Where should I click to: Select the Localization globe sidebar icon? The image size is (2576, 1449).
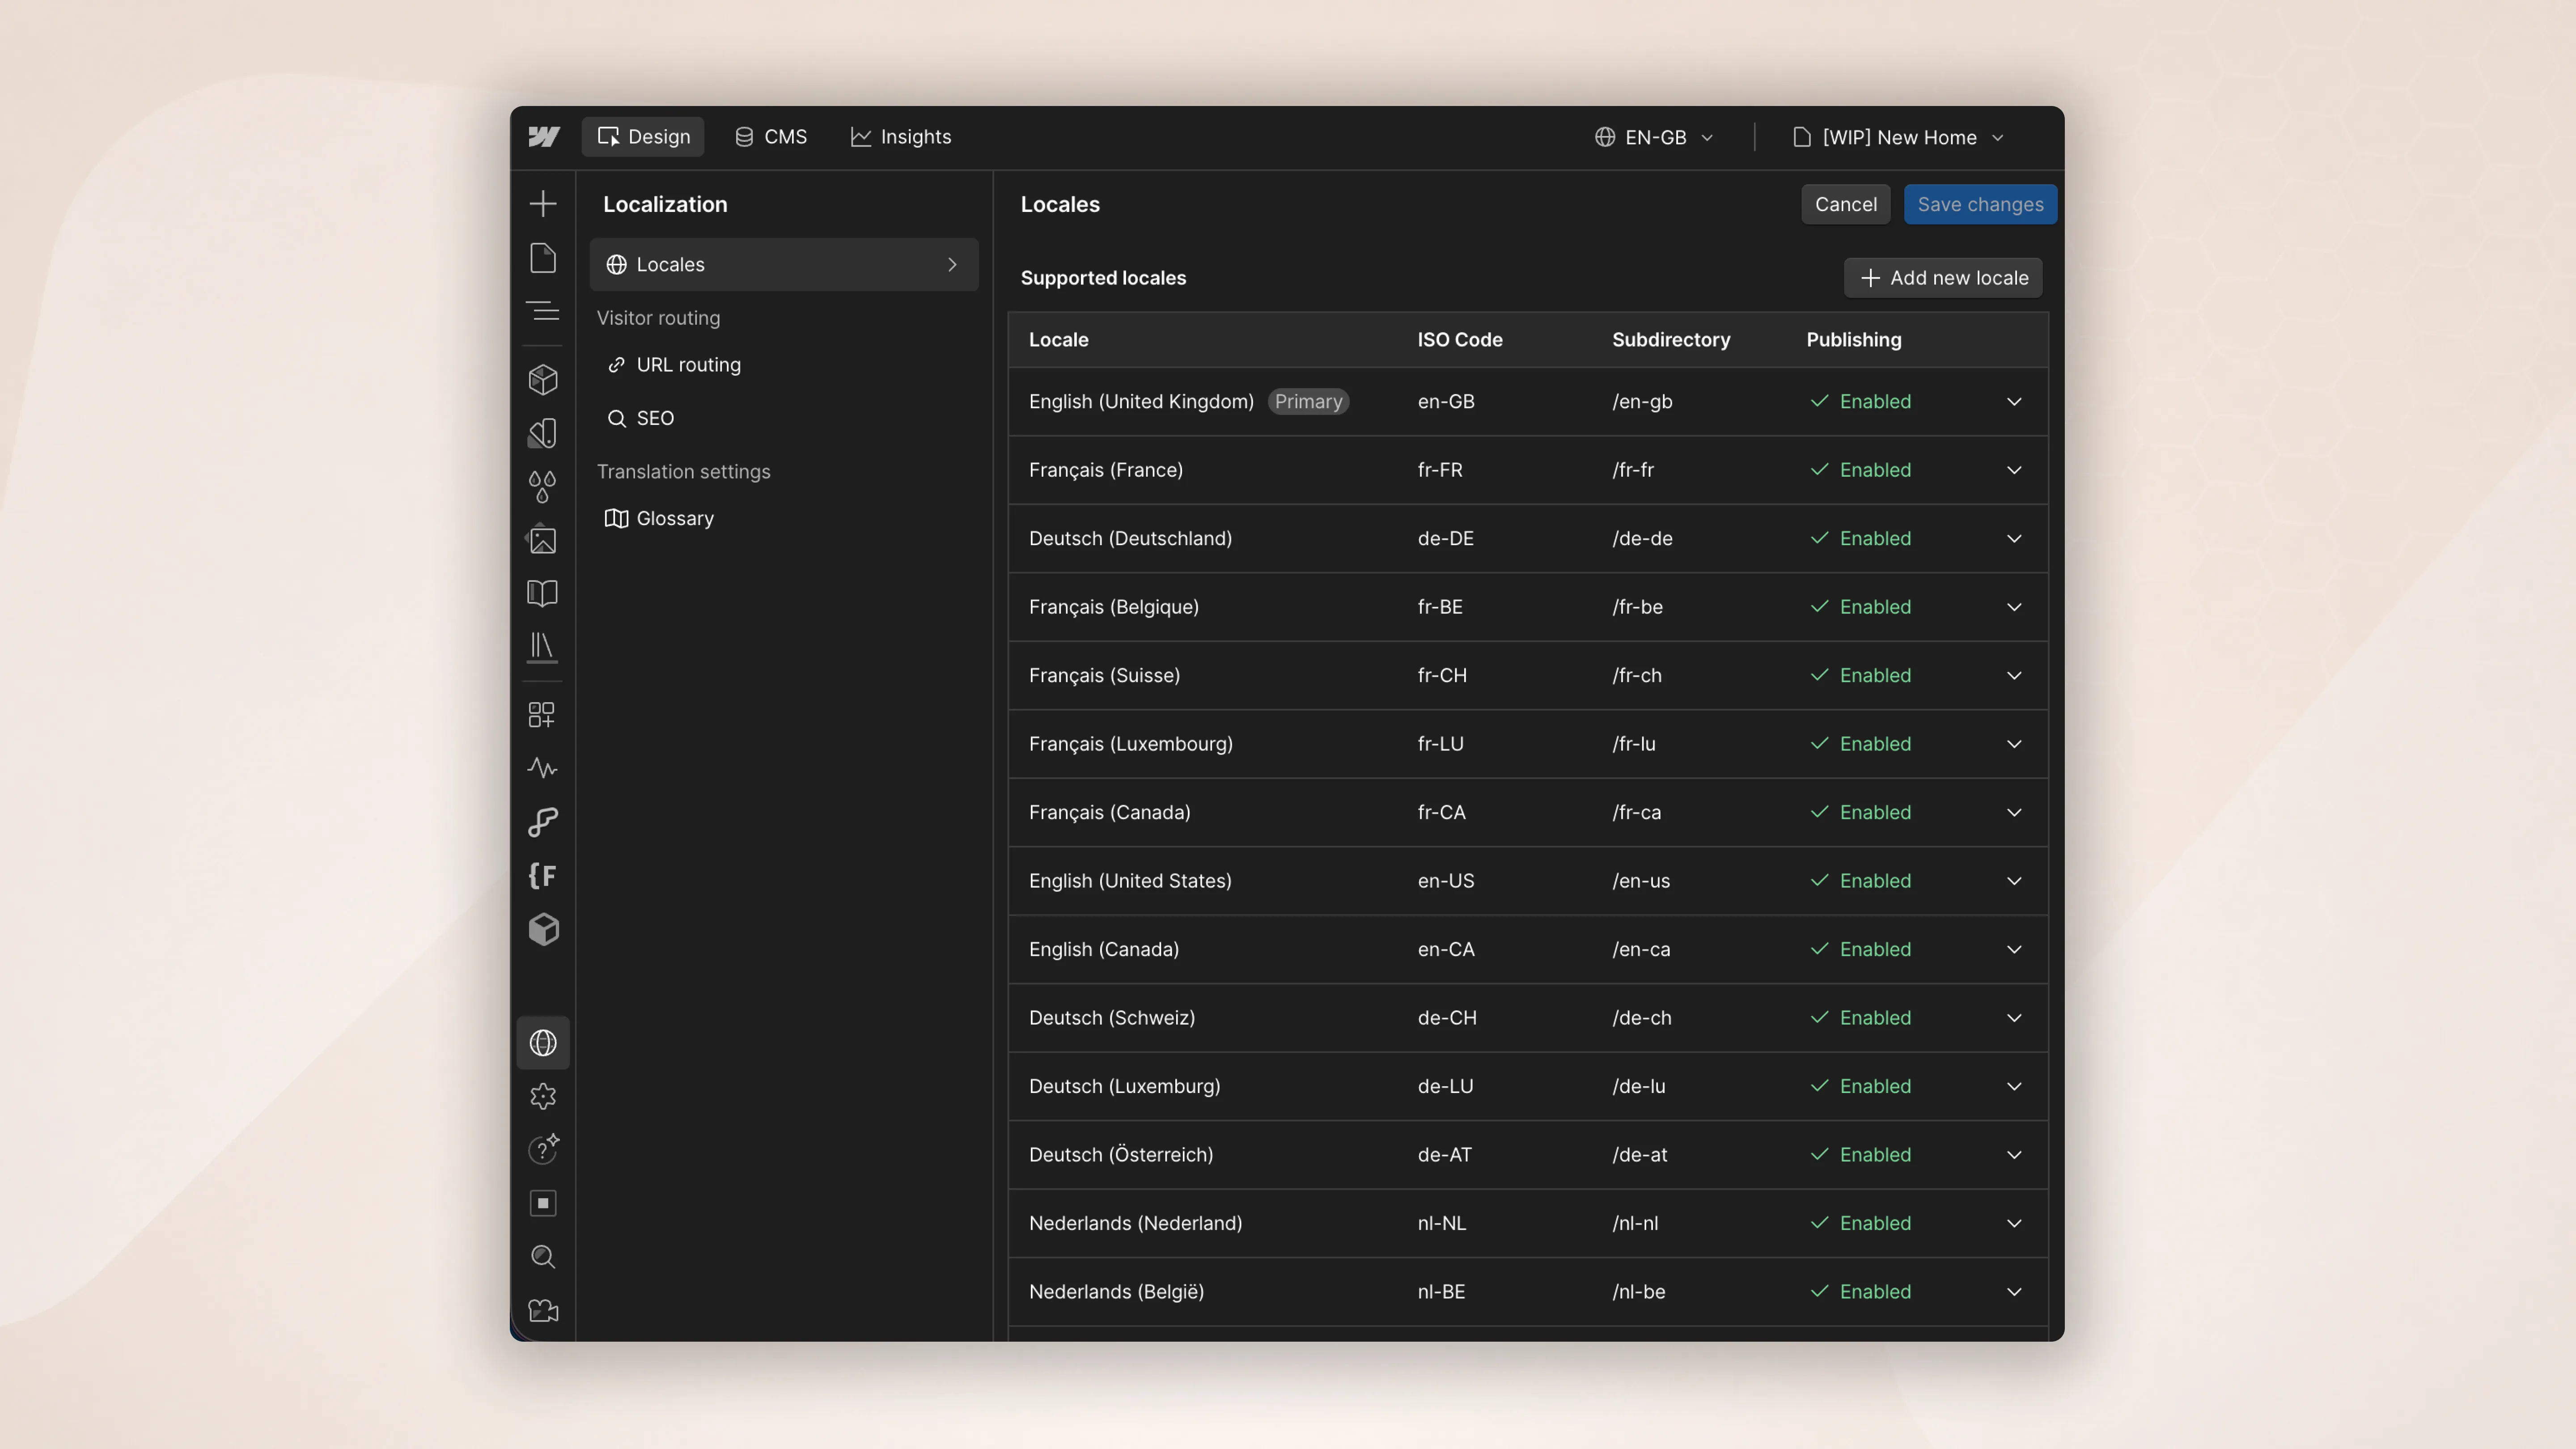[543, 1043]
